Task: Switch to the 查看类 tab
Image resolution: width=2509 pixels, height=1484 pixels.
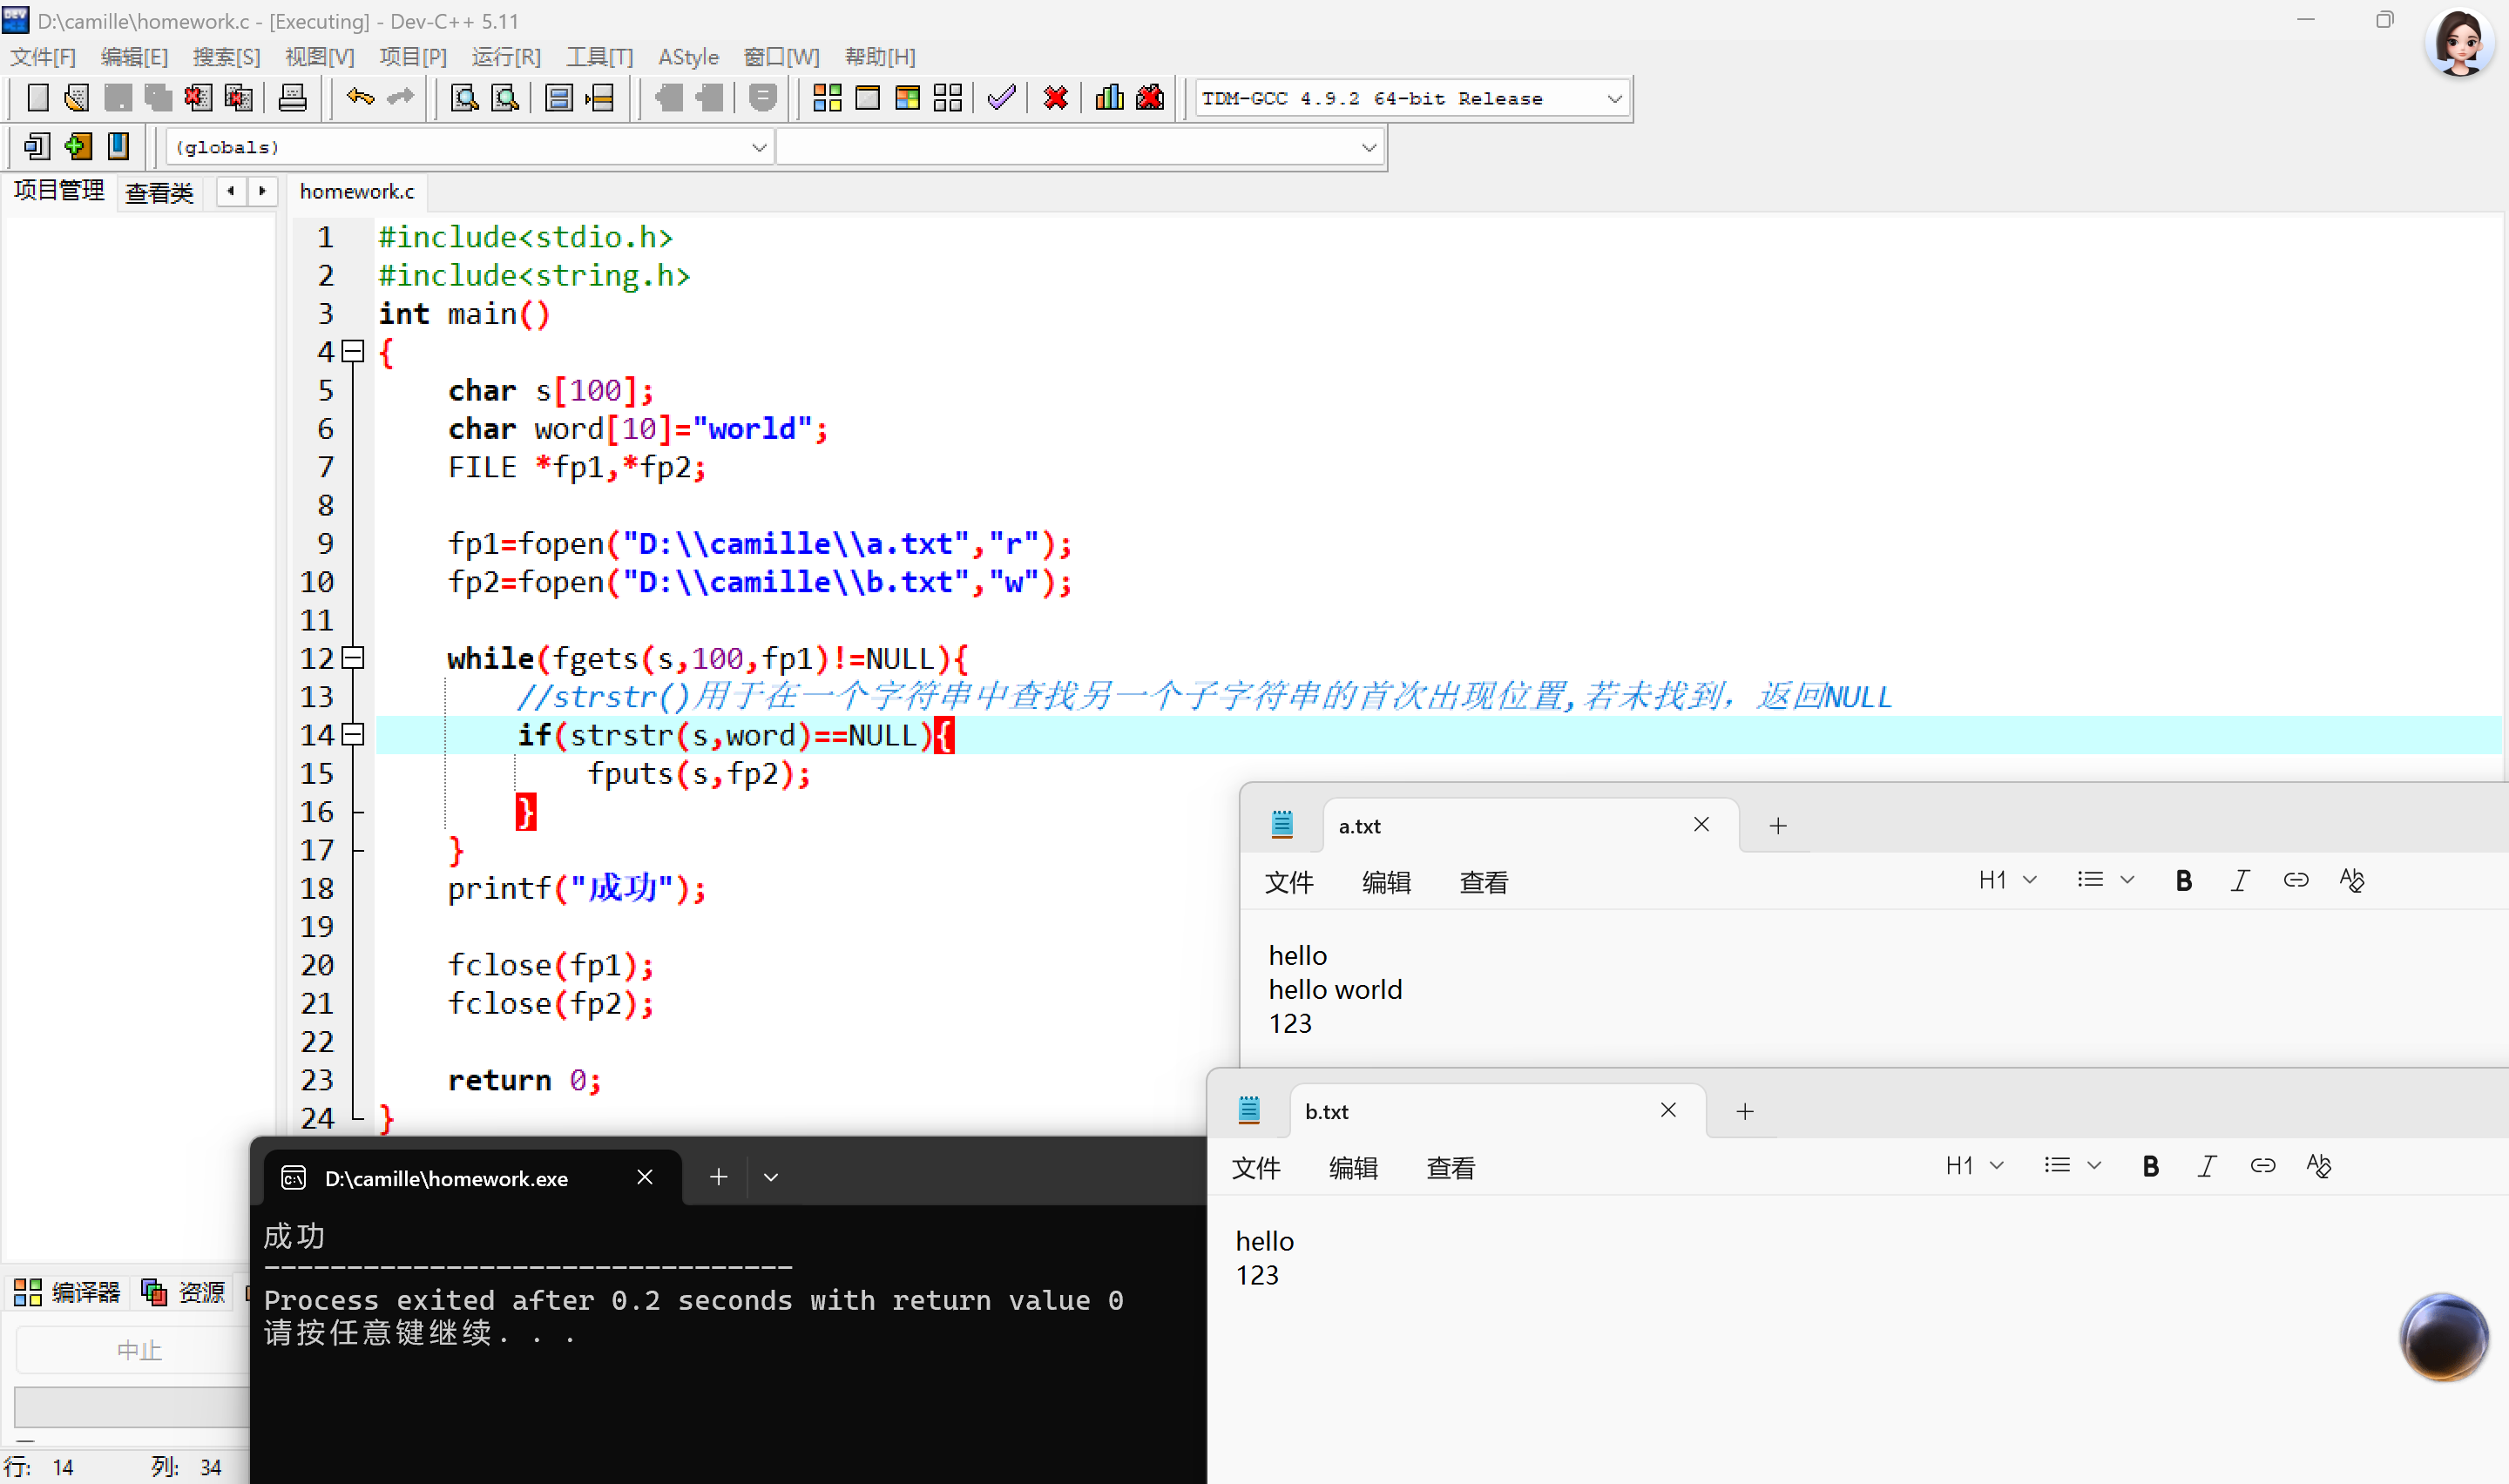Action: [159, 193]
